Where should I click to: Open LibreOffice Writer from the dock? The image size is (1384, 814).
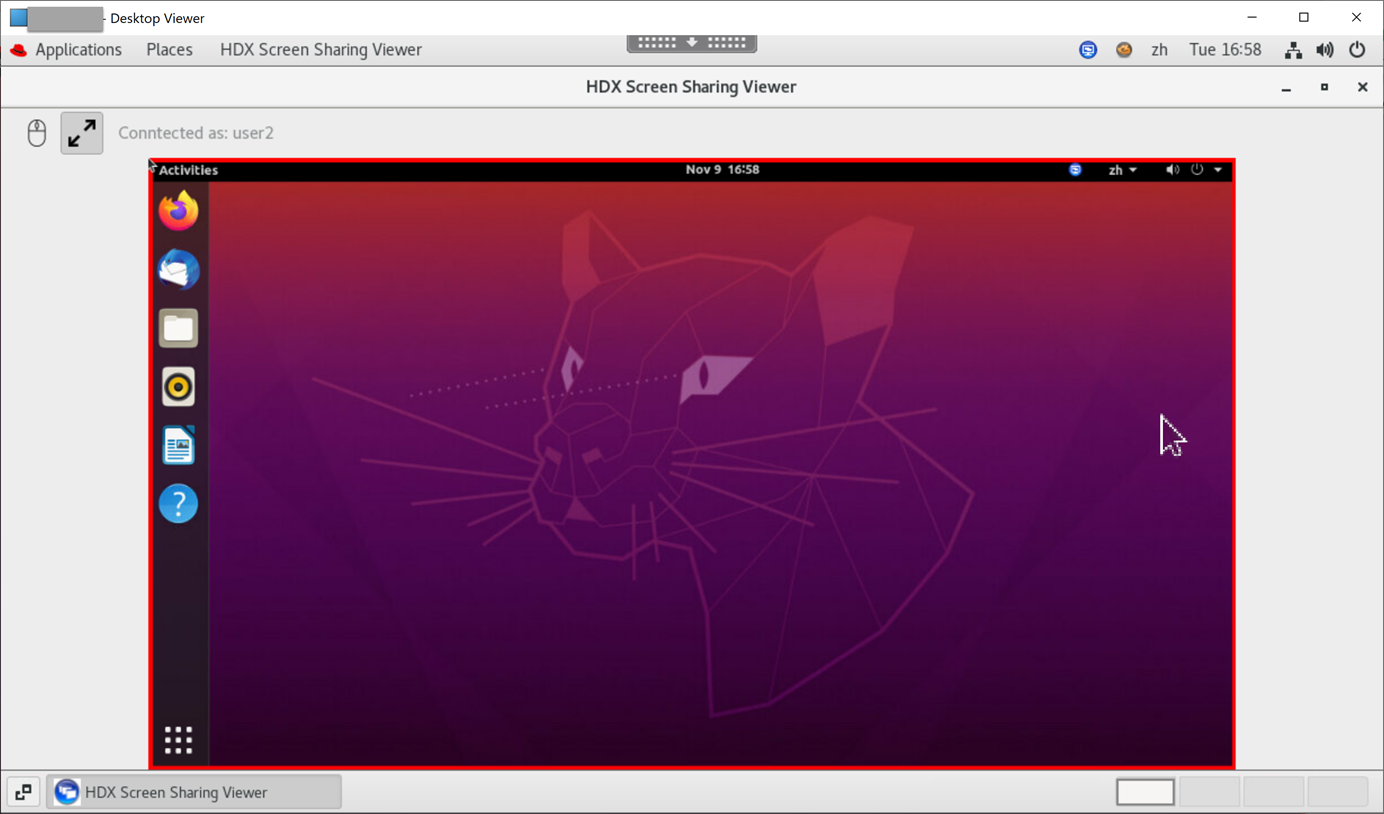178,446
